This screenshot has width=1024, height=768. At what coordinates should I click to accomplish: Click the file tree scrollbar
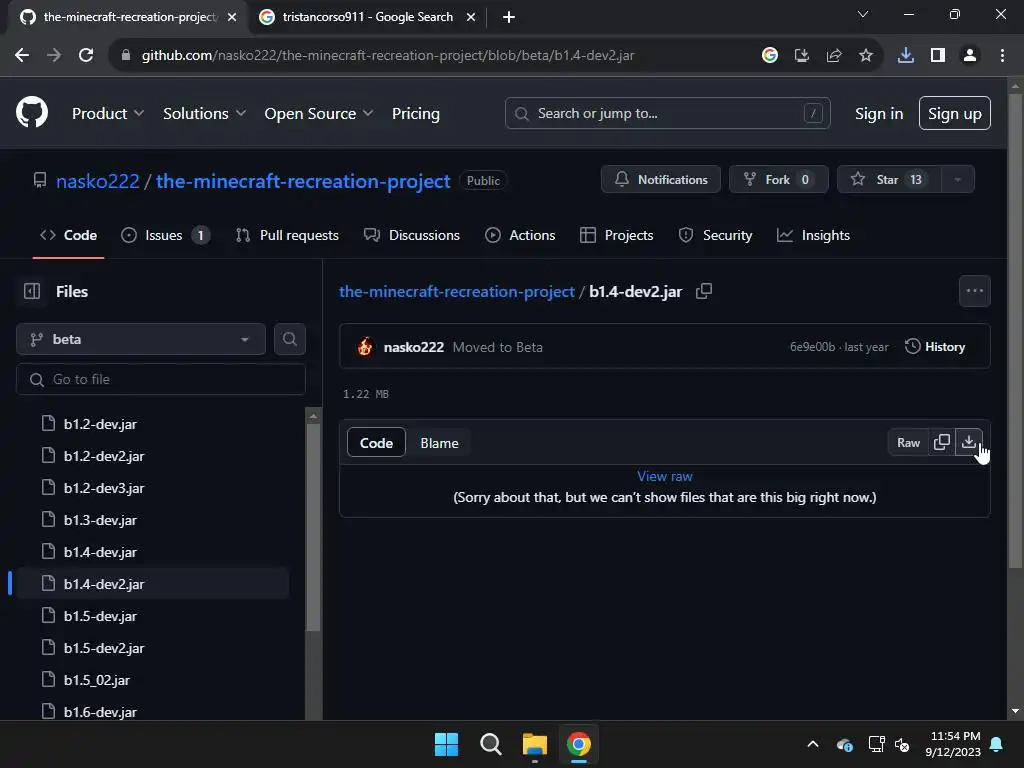[x=313, y=528]
